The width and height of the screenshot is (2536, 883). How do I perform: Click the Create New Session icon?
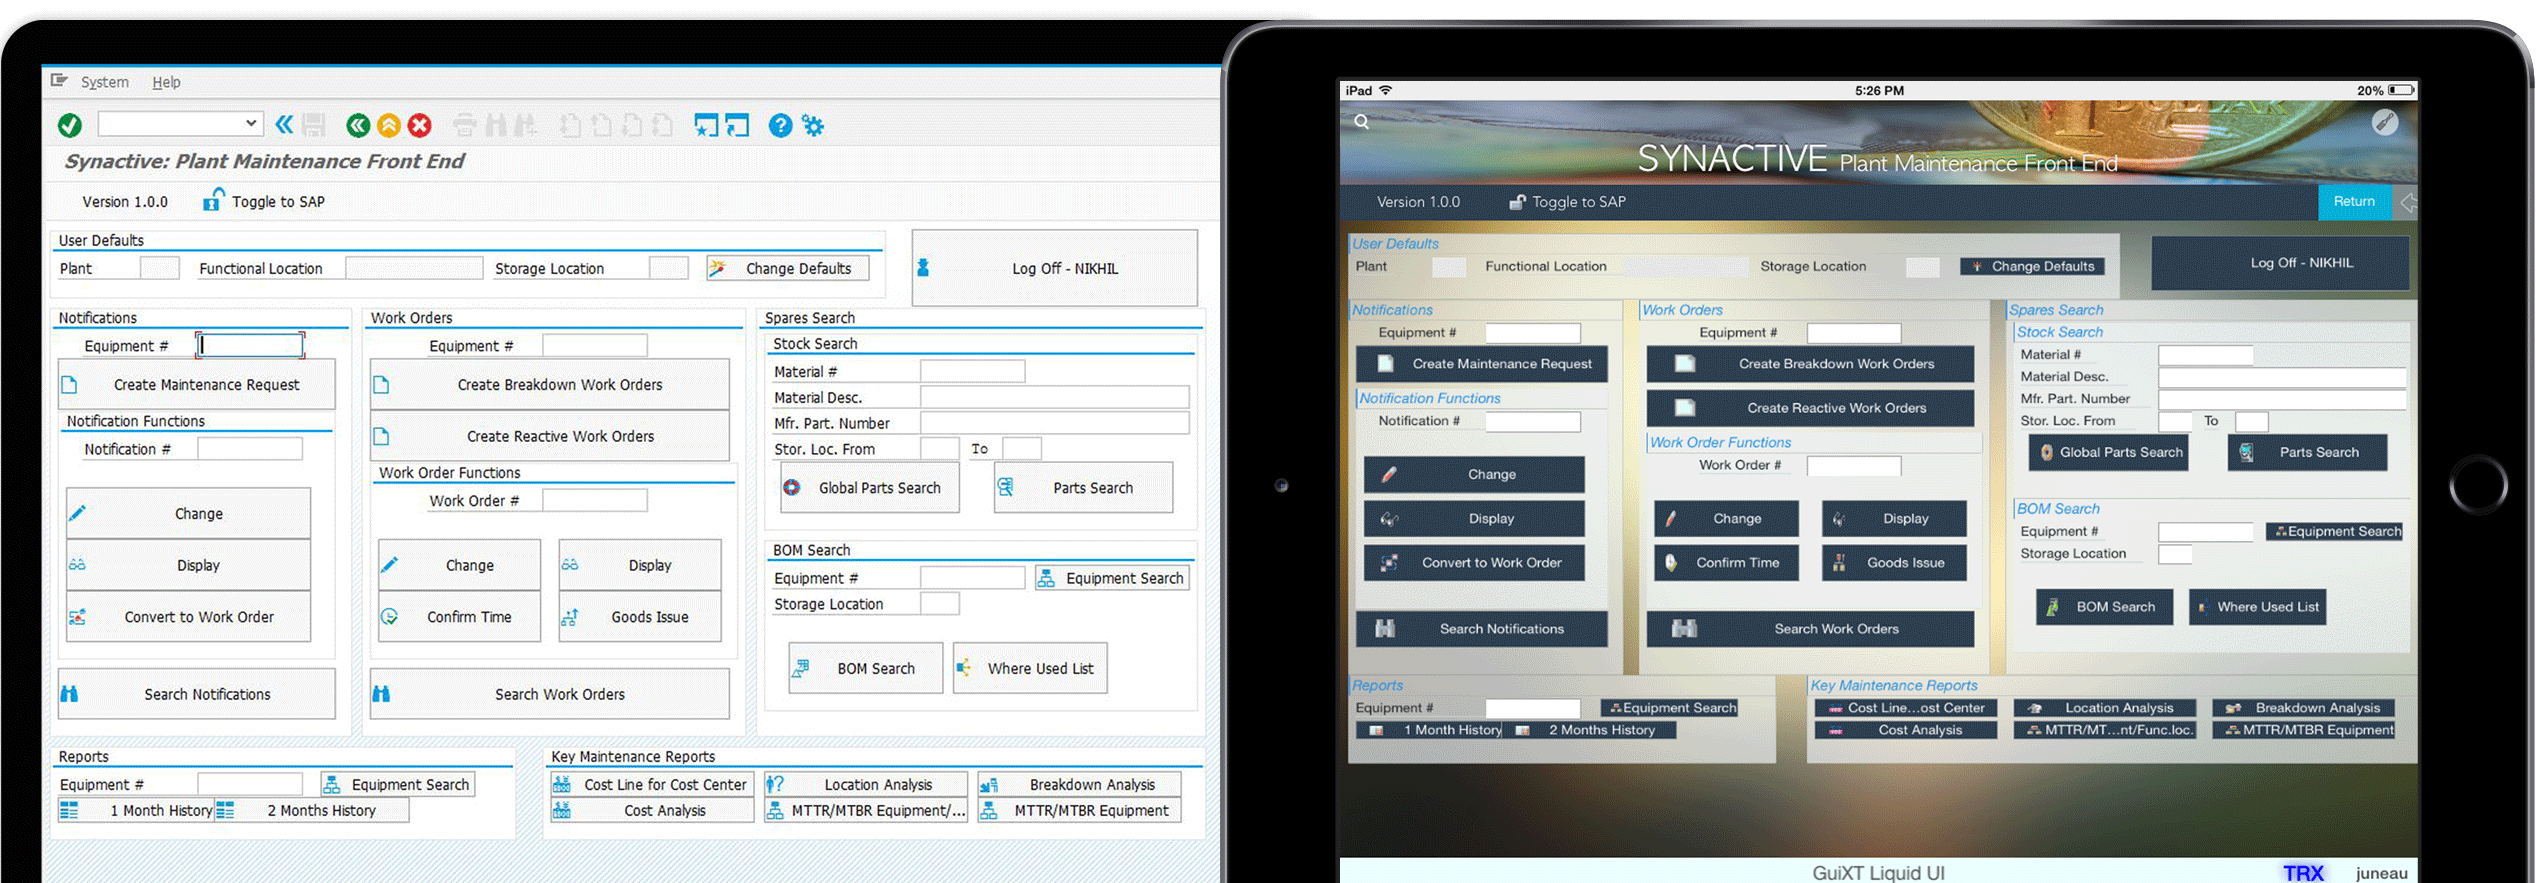click(706, 125)
